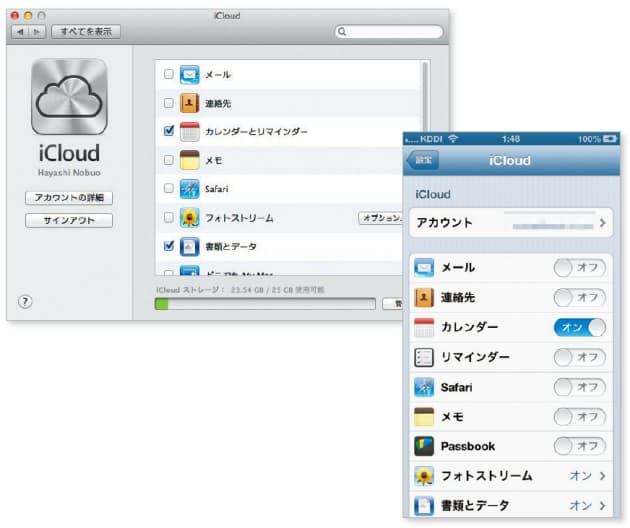Tap the リマインダー list icon on iPhone
This screenshot has width=630, height=528.
pyautogui.click(x=424, y=357)
